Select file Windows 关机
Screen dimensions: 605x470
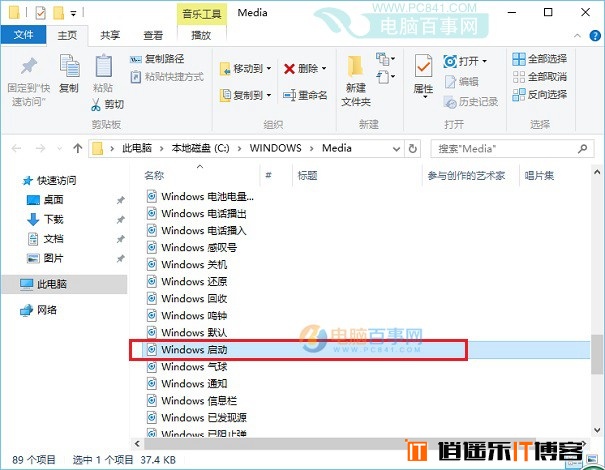point(194,265)
